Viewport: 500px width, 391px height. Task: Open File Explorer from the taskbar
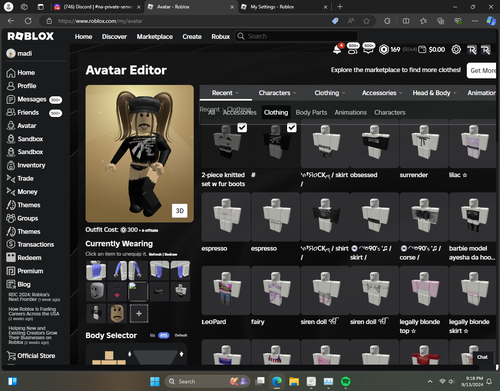coord(294,381)
